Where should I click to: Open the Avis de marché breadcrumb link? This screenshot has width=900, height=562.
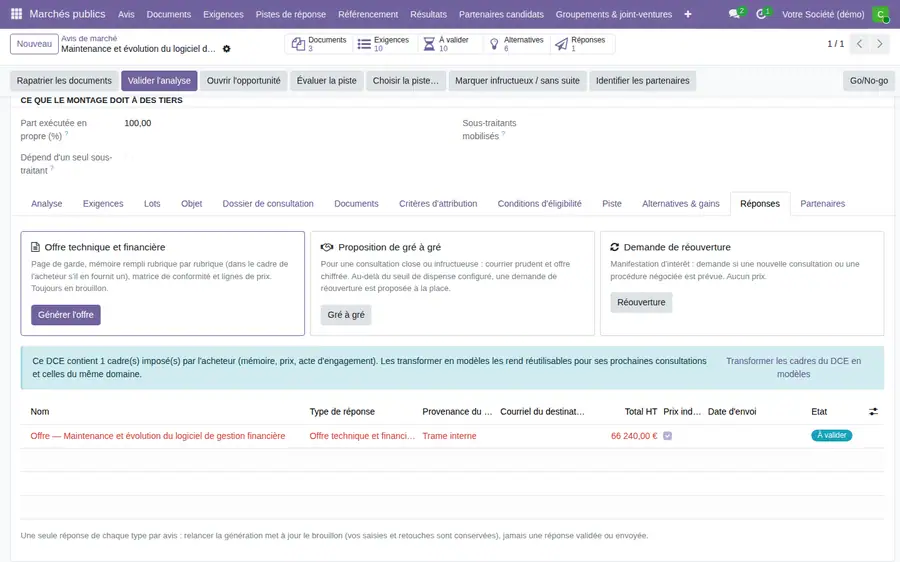[x=89, y=38]
